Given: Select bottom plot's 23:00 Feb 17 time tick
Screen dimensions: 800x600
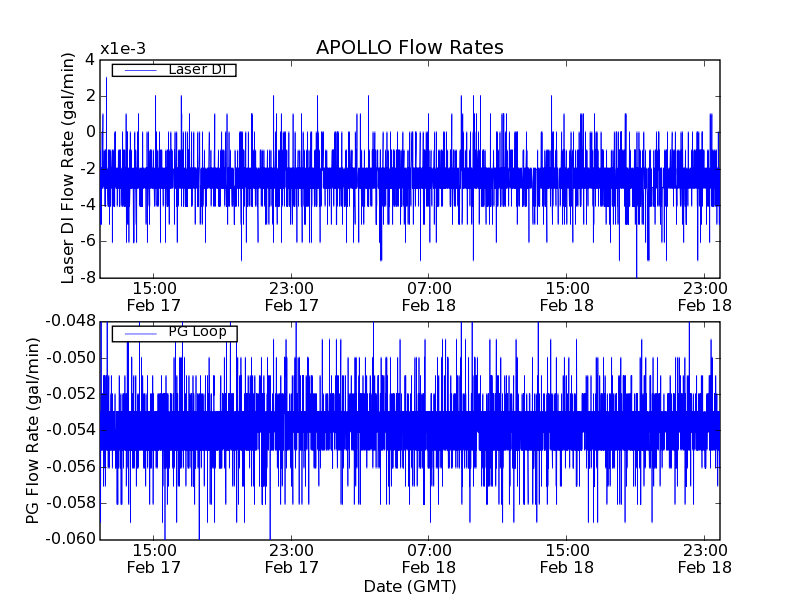Looking at the screenshot, I should click(x=291, y=558).
